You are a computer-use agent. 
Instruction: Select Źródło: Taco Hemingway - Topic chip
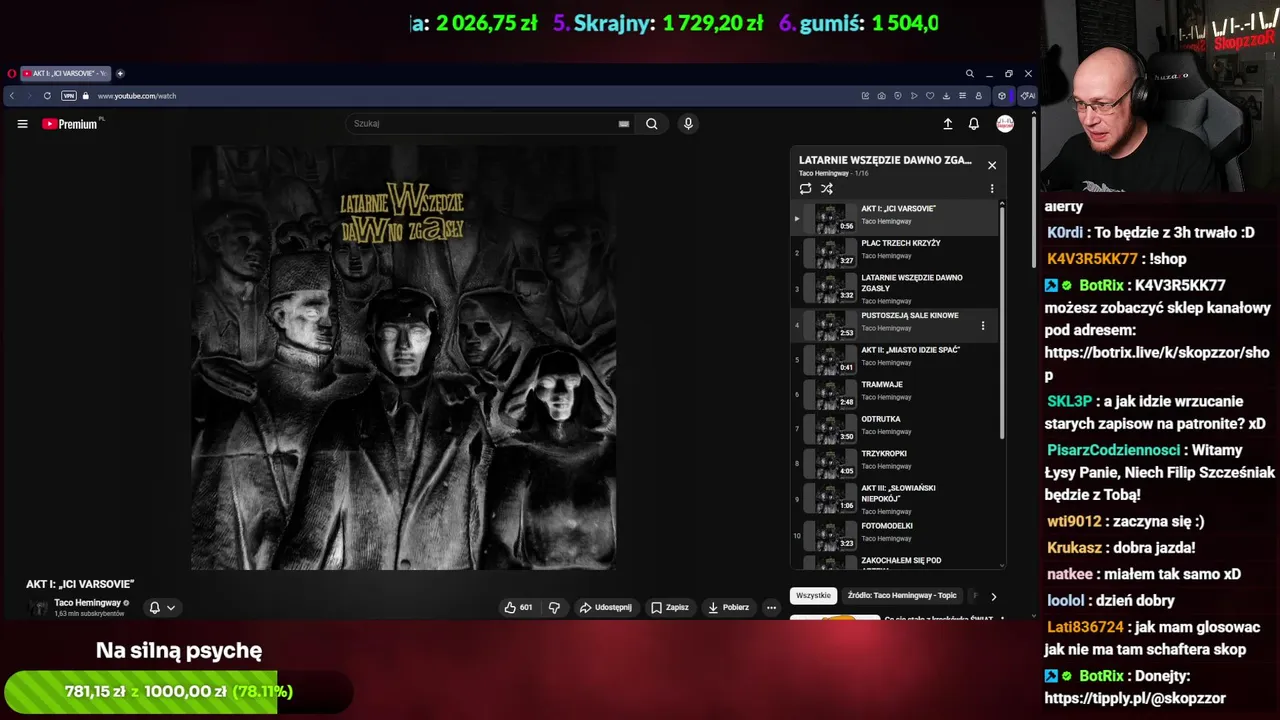pos(902,596)
